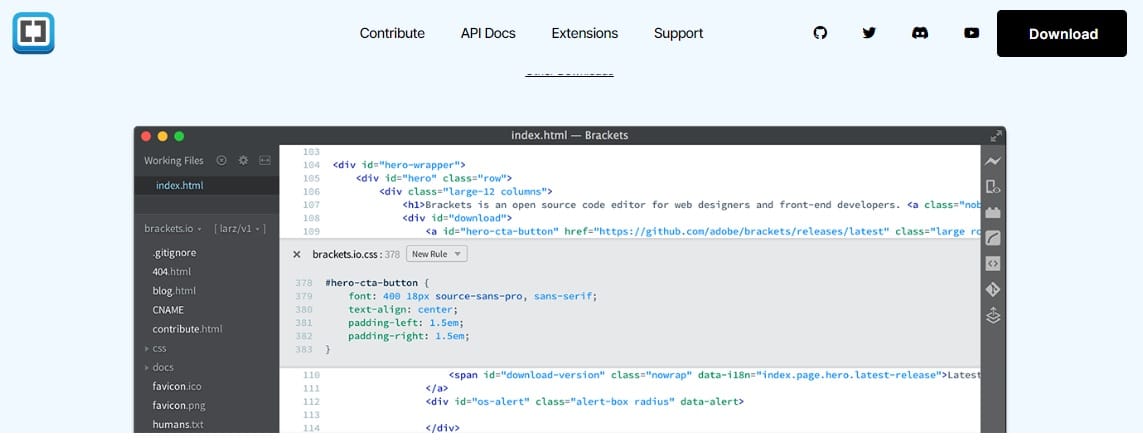Open the larz/v1 branch dropdown
Viewport: 1143px width, 442px height.
[240, 229]
